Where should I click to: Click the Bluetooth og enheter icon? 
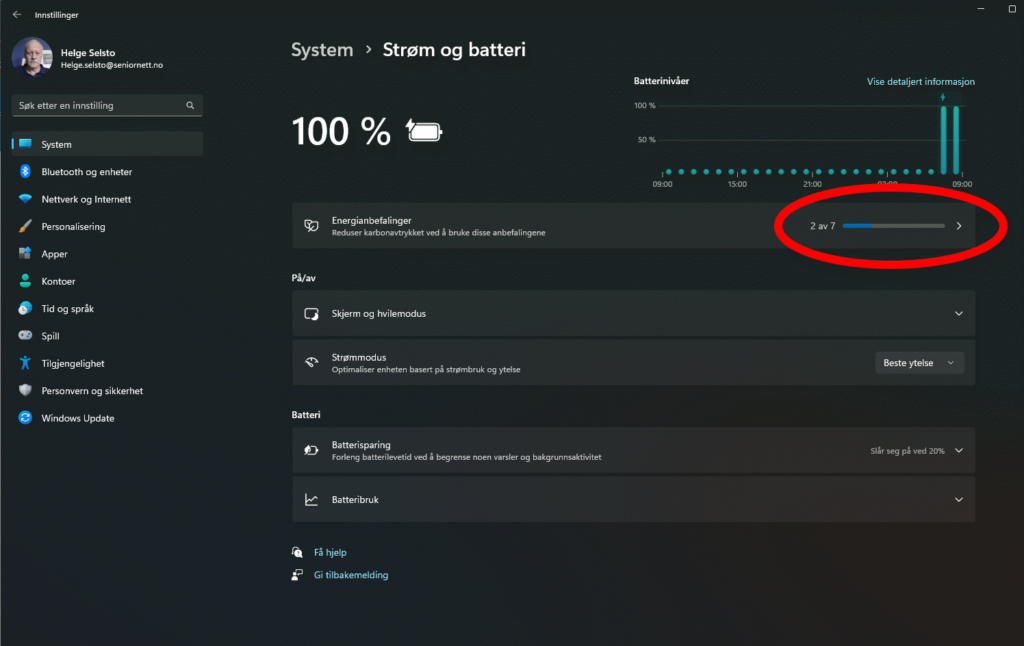(x=25, y=172)
